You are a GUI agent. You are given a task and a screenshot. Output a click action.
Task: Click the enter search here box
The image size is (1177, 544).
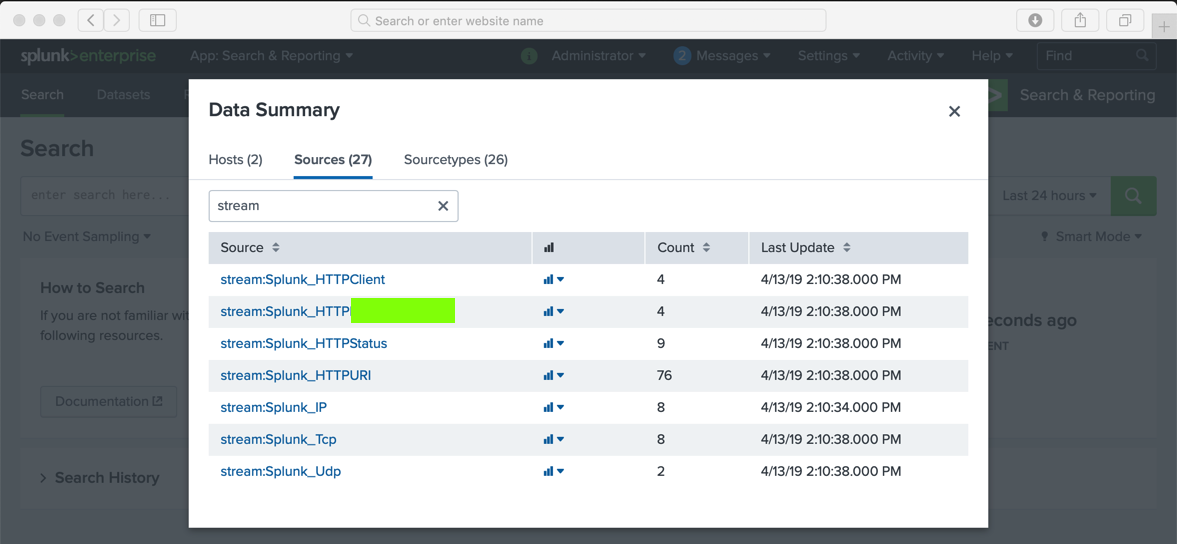pyautogui.click(x=105, y=195)
